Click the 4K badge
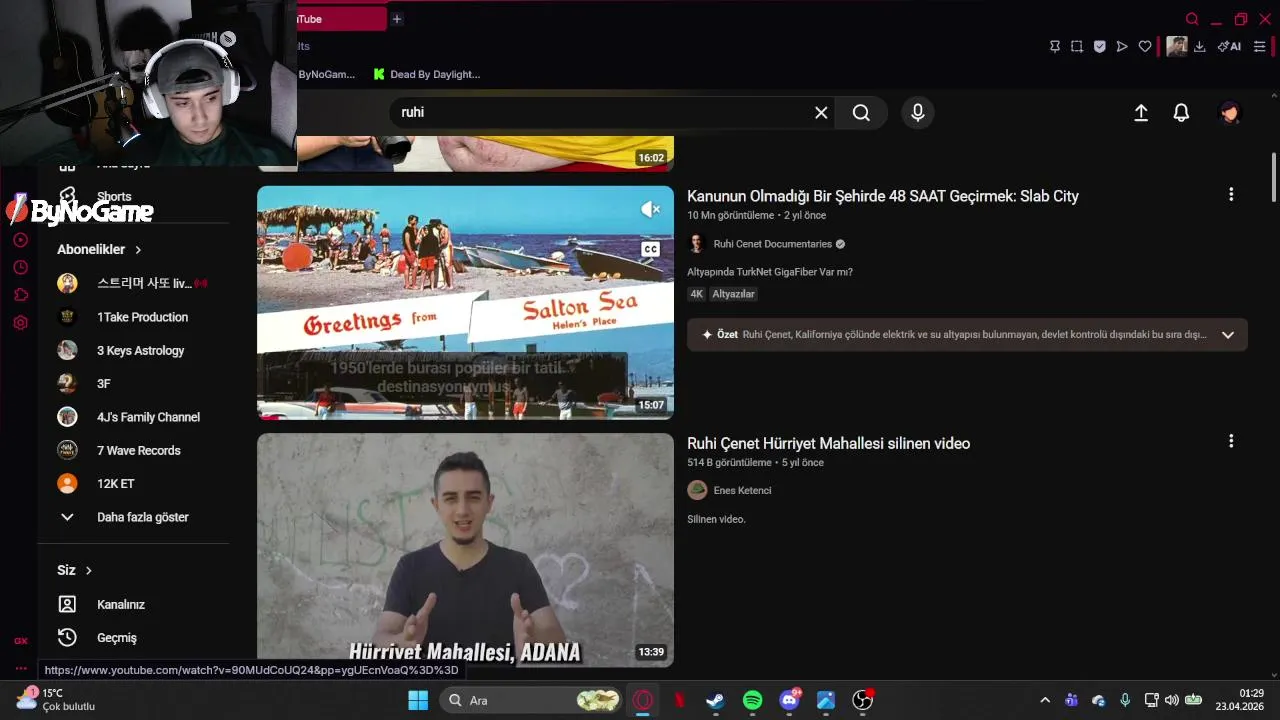 click(x=697, y=294)
